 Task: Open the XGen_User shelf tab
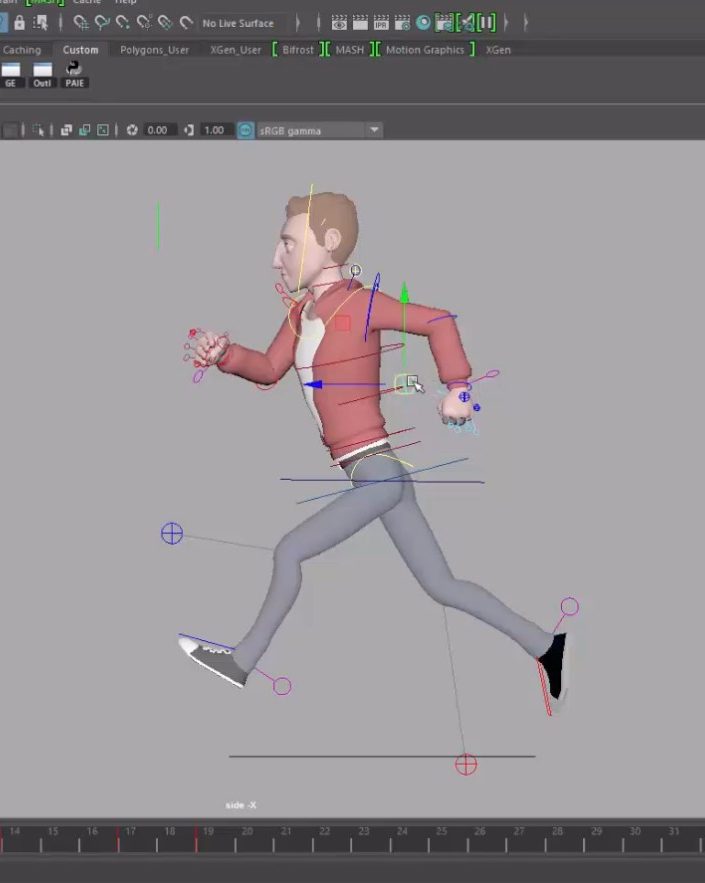[x=235, y=50]
